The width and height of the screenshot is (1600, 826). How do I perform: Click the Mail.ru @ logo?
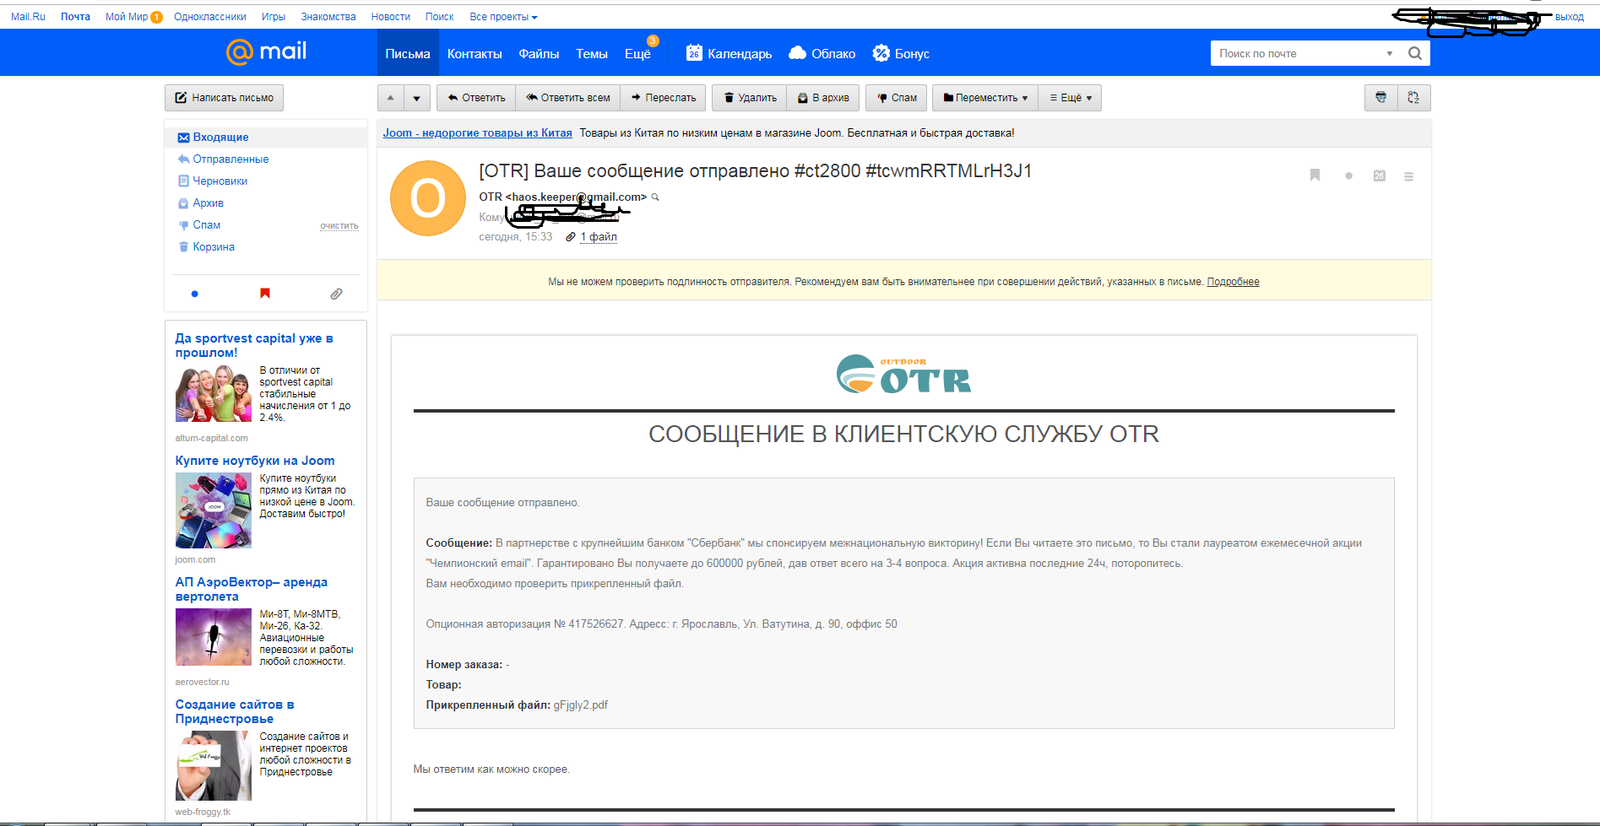pos(266,52)
